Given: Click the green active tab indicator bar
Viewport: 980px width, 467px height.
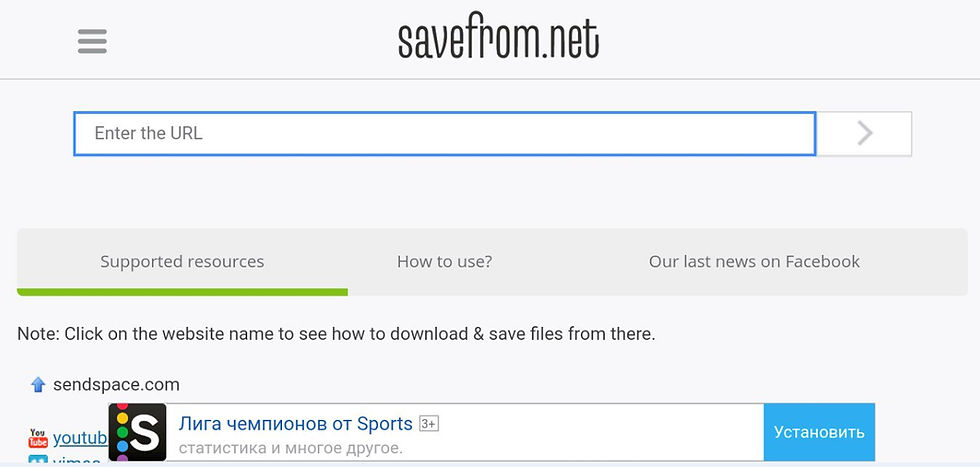Looking at the screenshot, I should [x=182, y=292].
